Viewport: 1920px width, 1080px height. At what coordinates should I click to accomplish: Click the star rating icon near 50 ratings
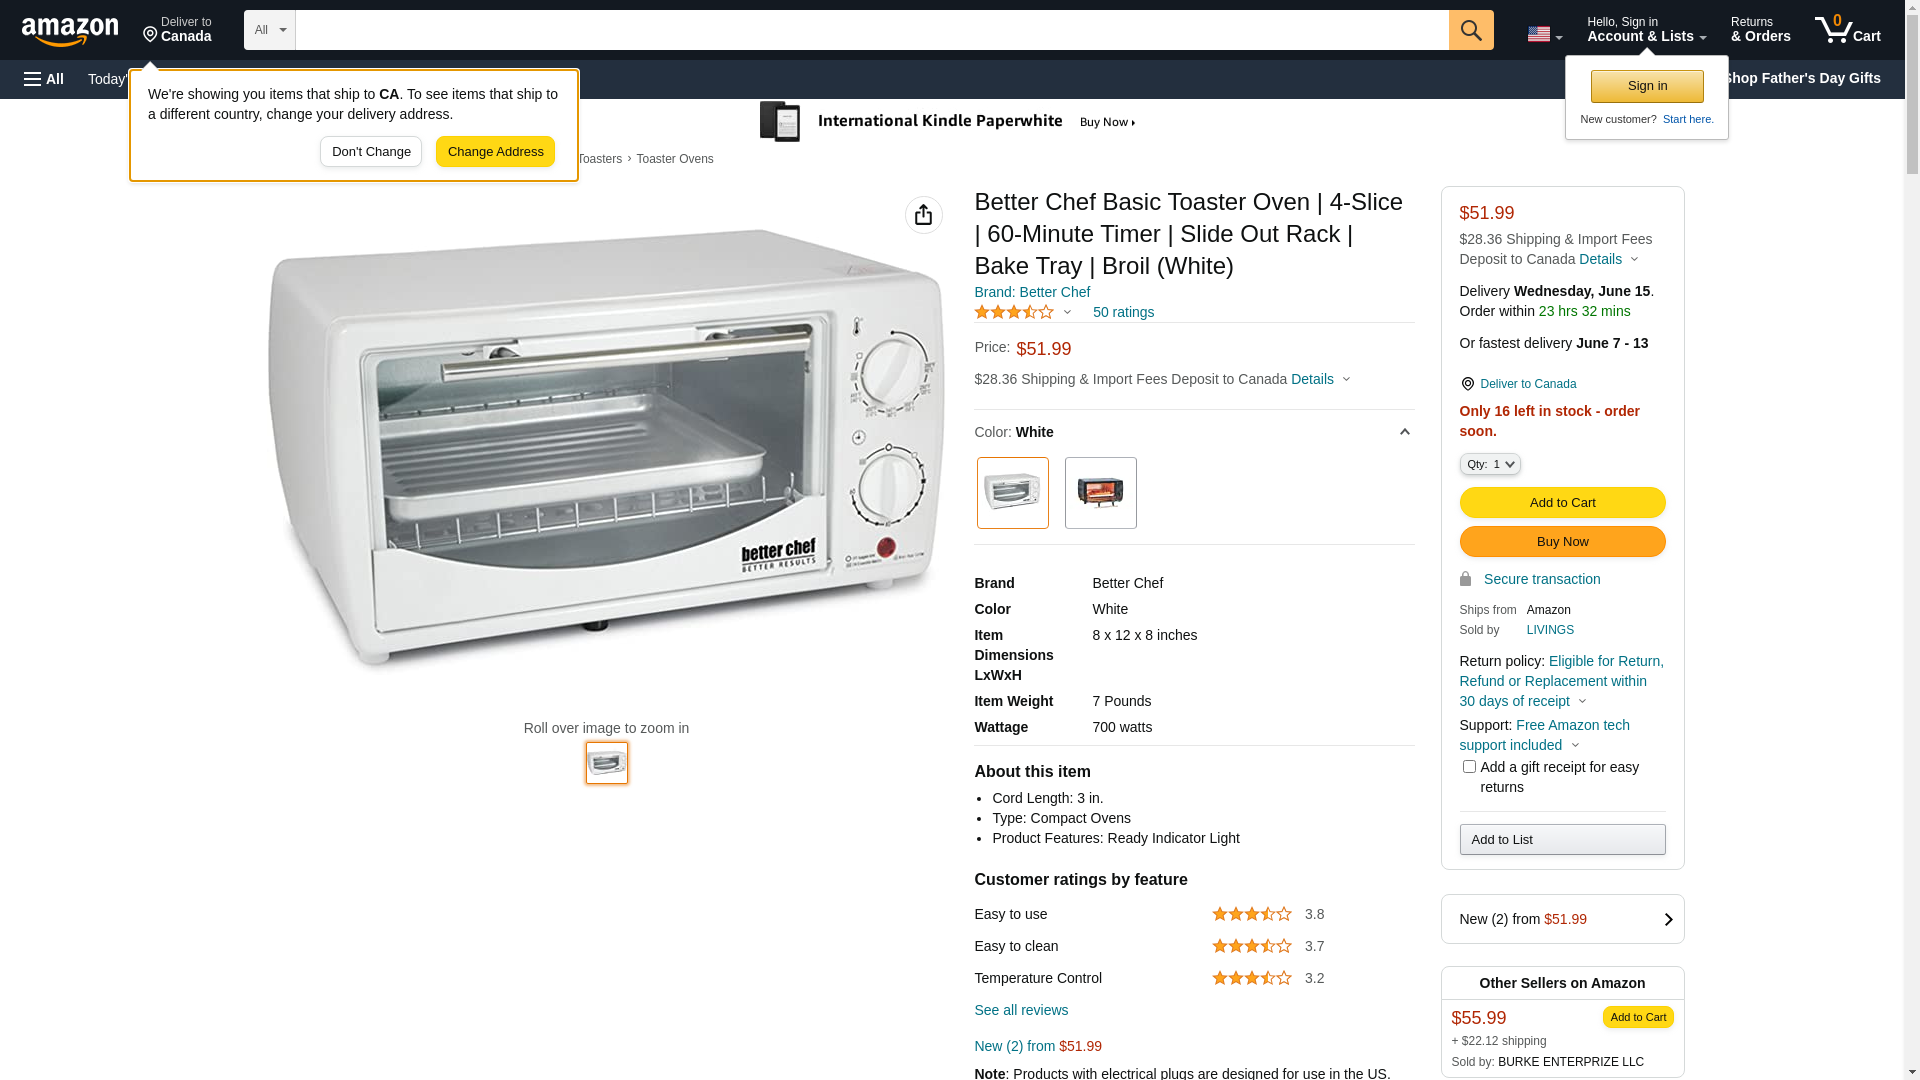tap(1014, 312)
